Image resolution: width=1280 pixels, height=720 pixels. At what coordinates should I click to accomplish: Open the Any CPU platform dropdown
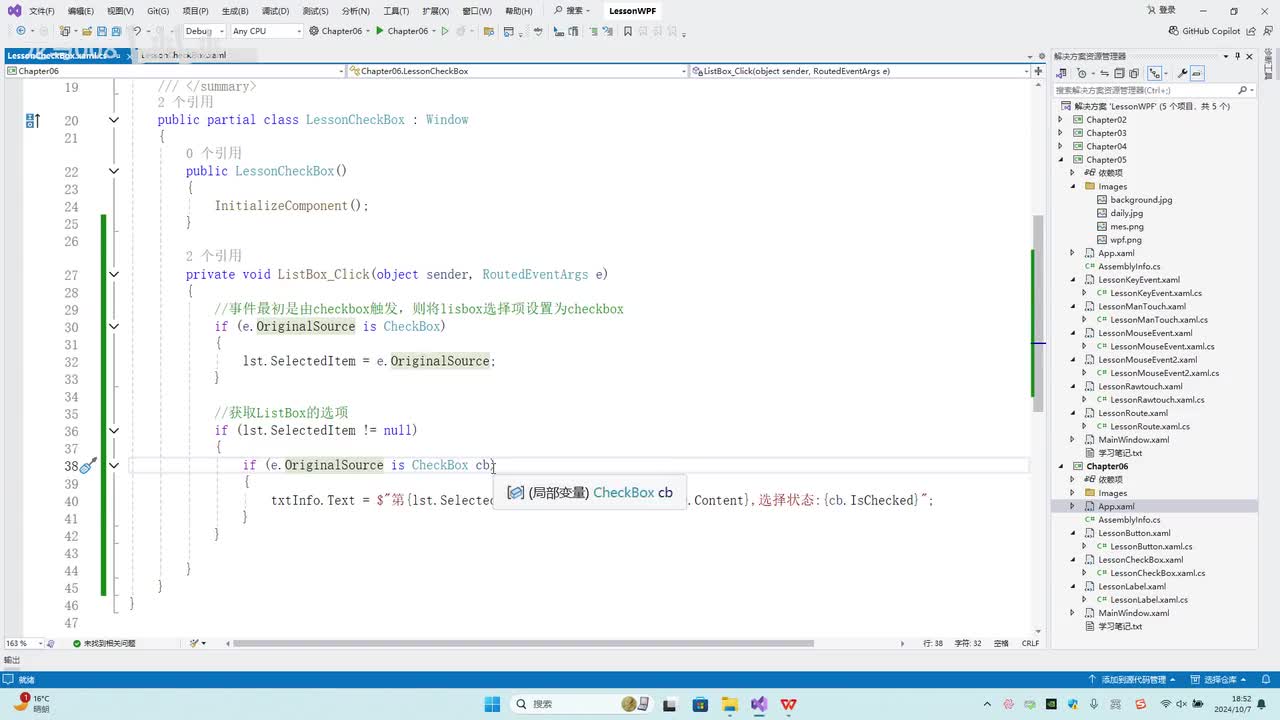266,31
